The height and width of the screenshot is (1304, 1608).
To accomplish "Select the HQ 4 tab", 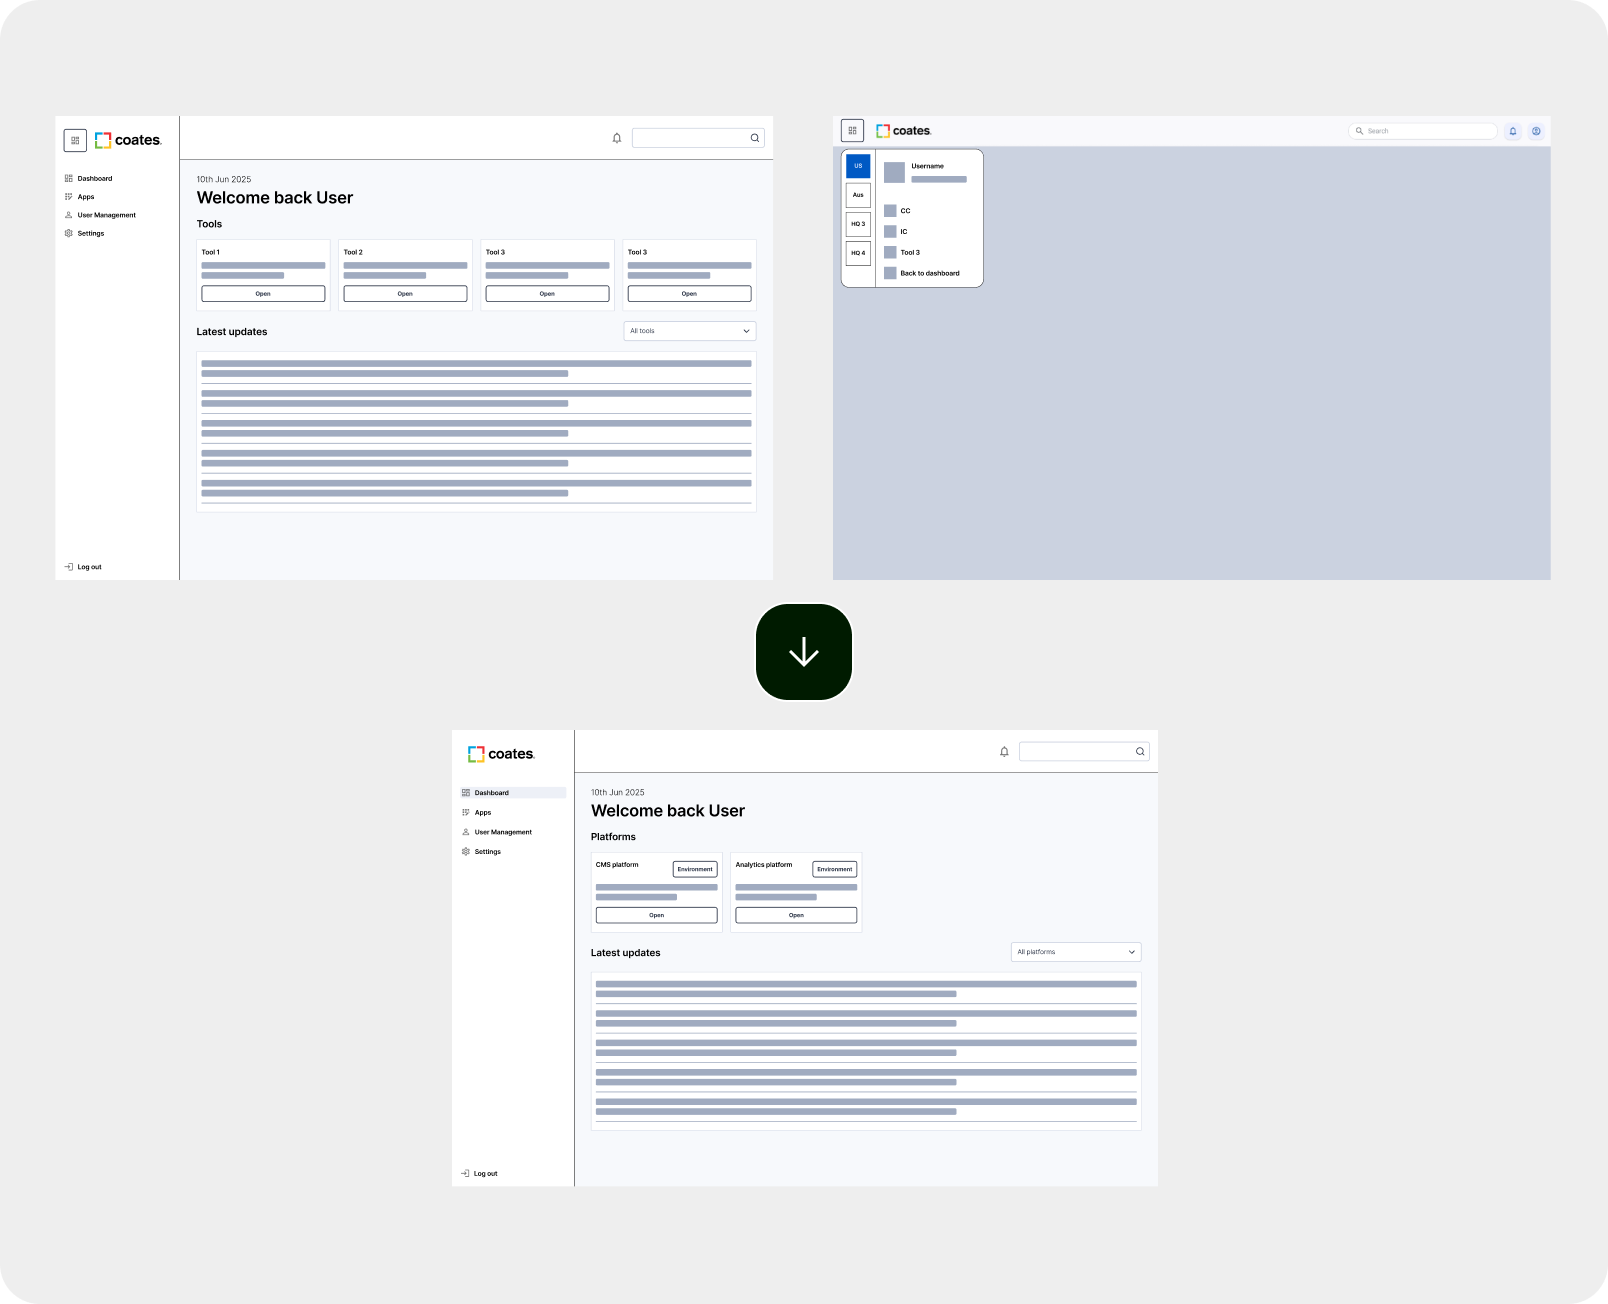I will [x=858, y=253].
